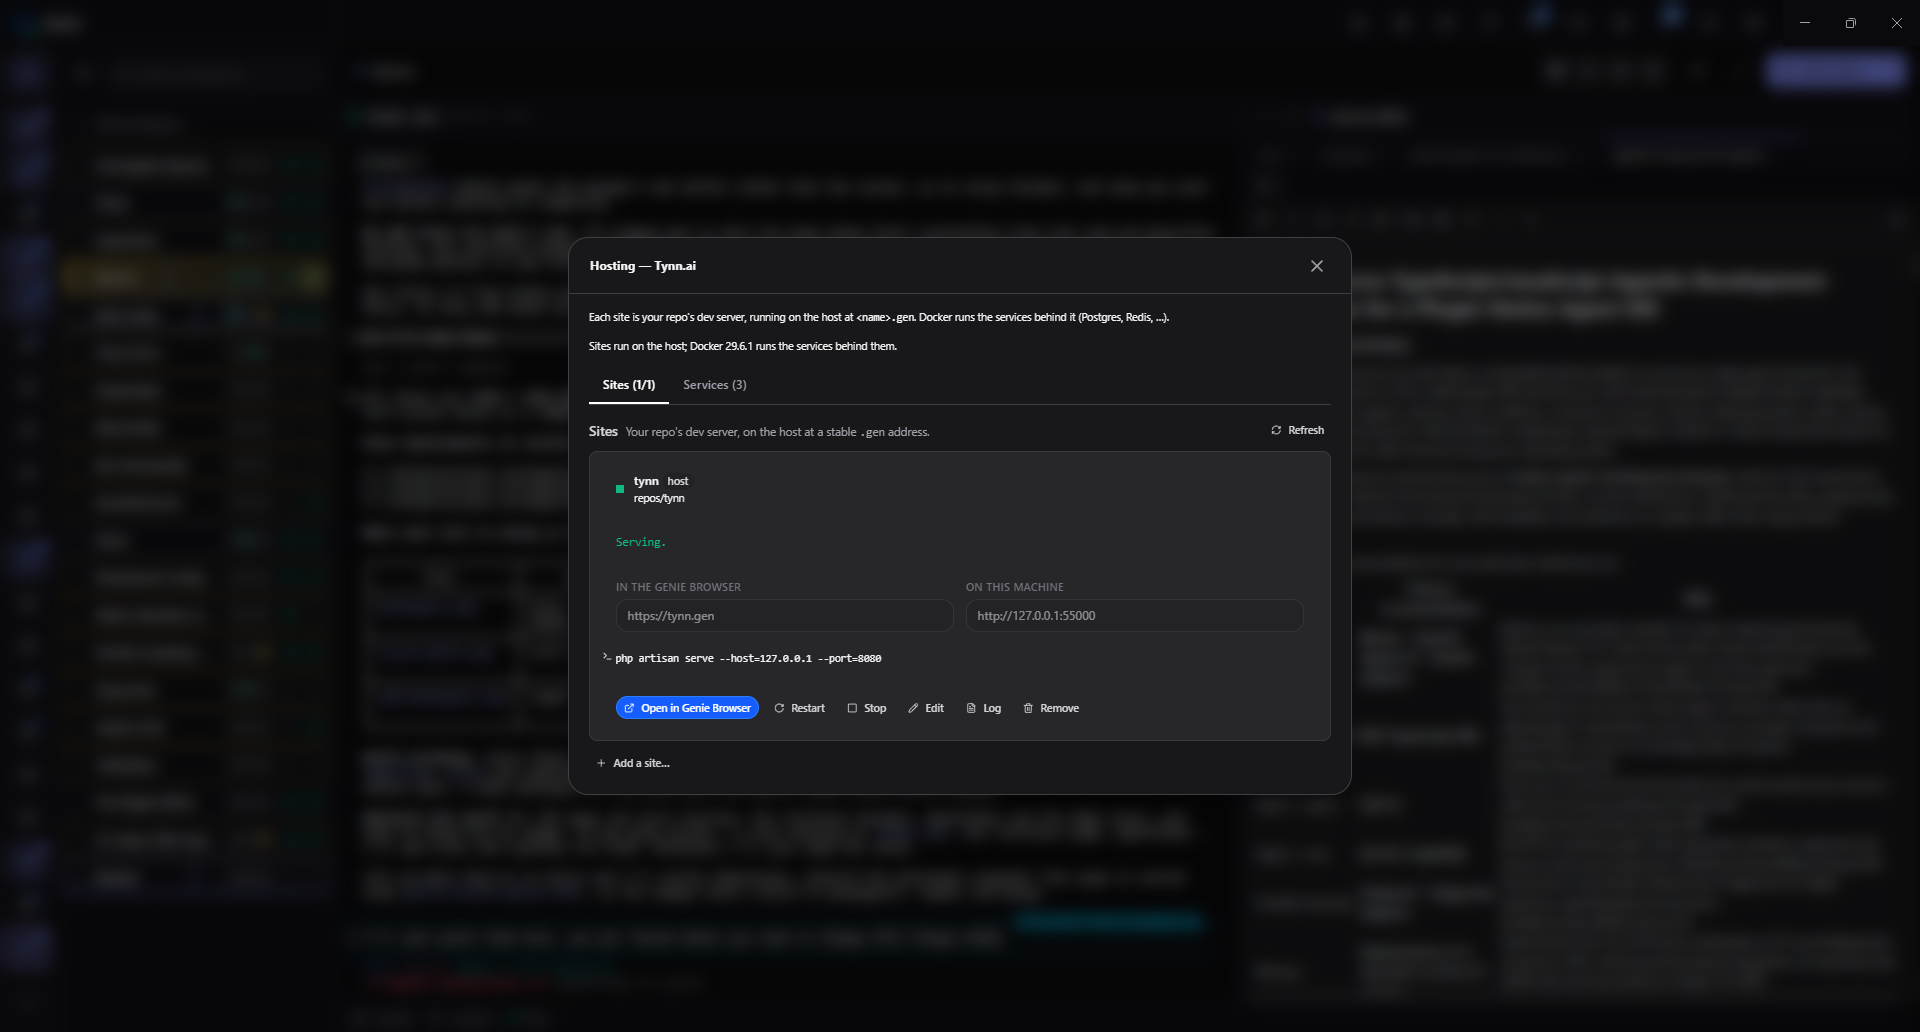
Task: Click the host label beside tynn
Action: 678,481
